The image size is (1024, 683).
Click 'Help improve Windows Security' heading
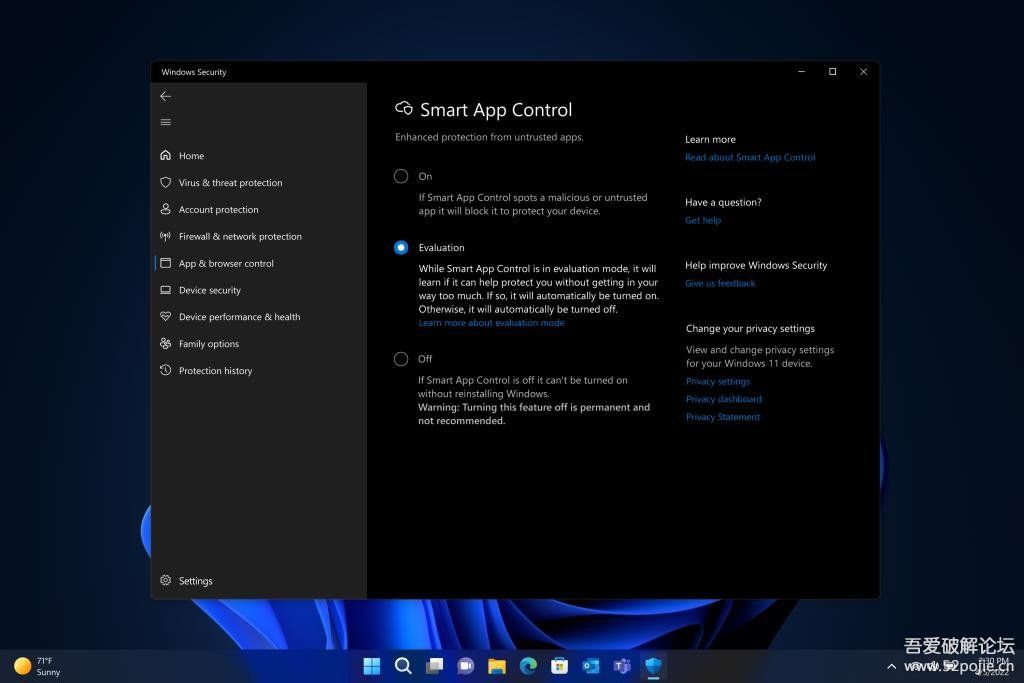click(x=756, y=265)
